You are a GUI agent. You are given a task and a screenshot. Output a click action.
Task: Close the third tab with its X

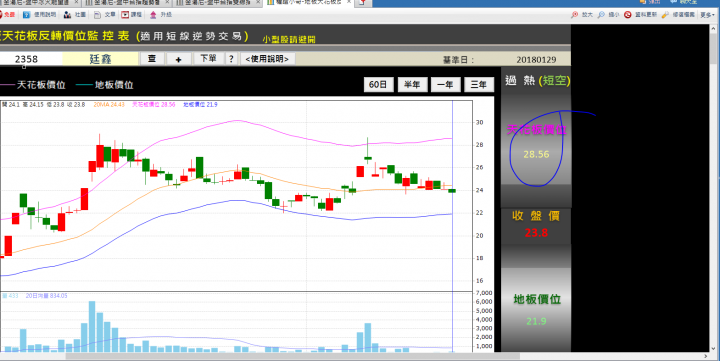pyautogui.click(x=258, y=3)
